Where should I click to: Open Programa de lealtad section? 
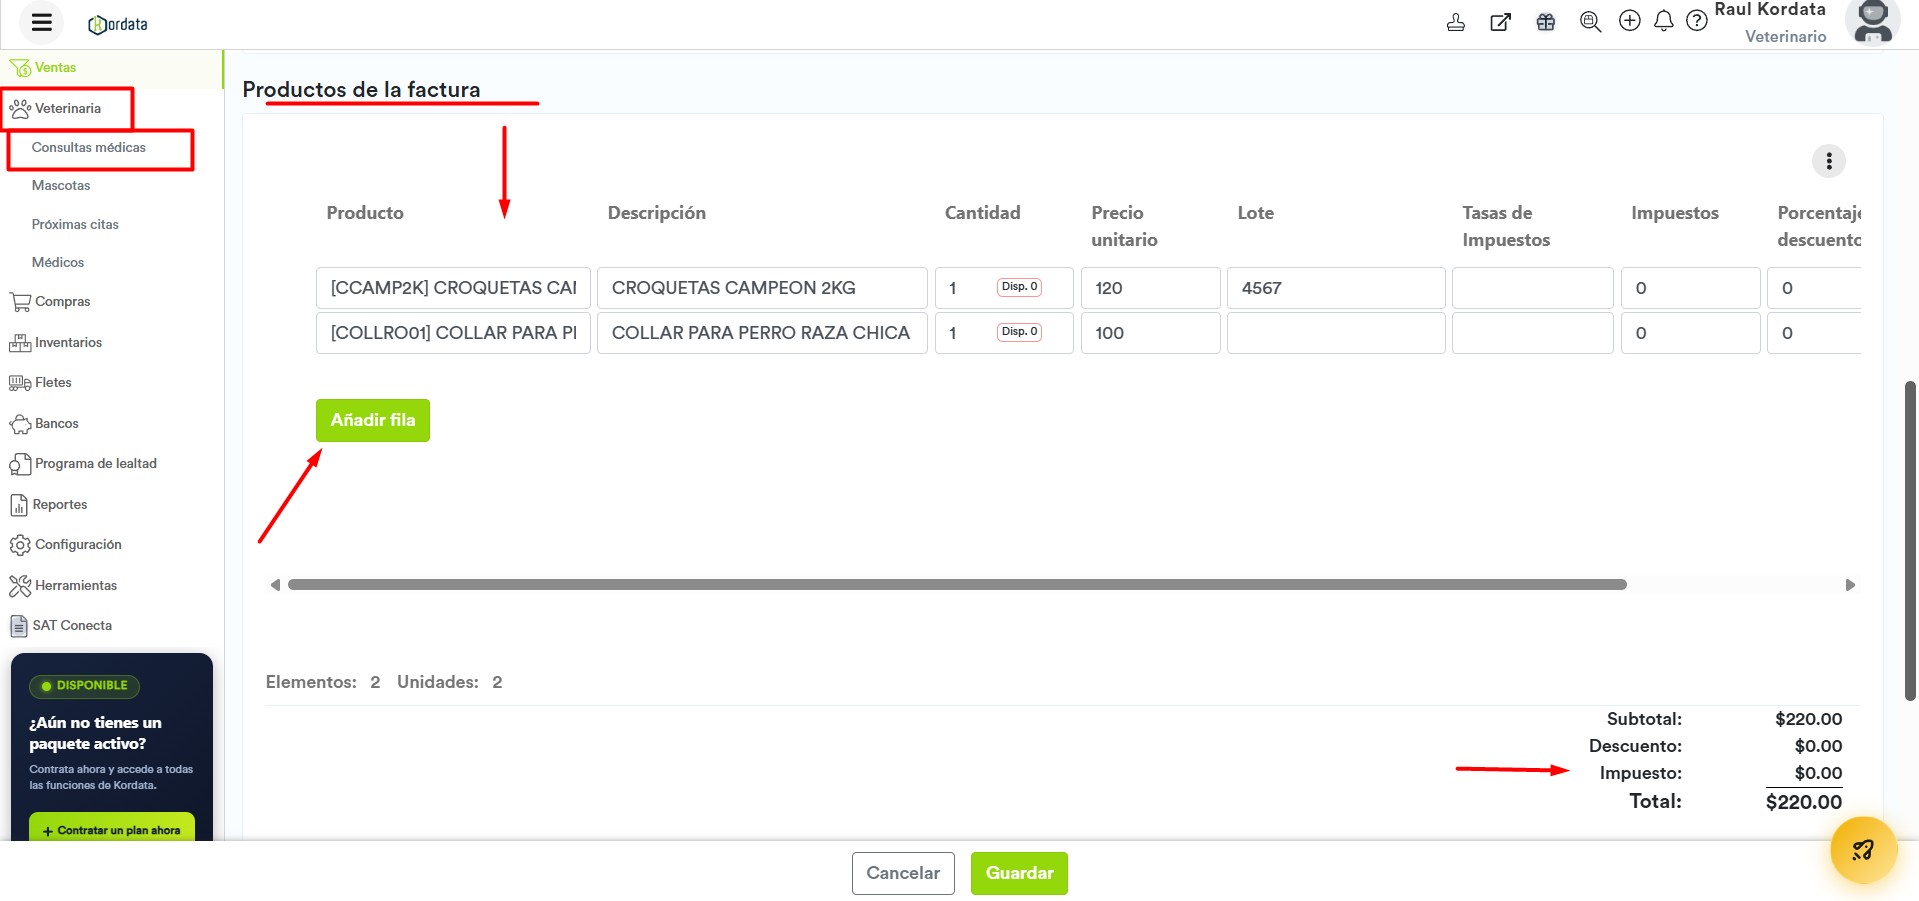(x=83, y=464)
